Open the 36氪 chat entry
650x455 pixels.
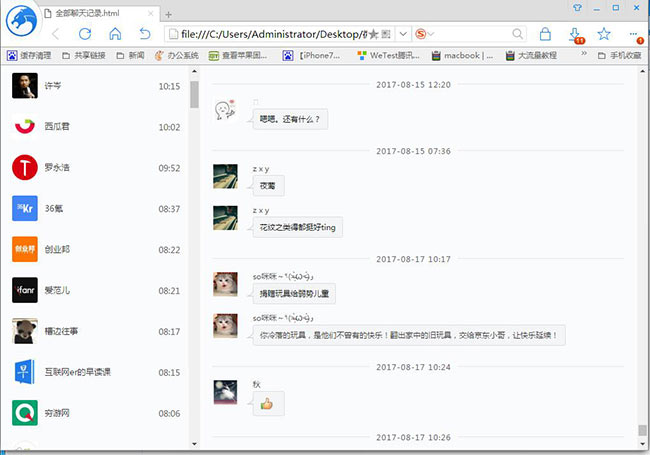coord(98,209)
